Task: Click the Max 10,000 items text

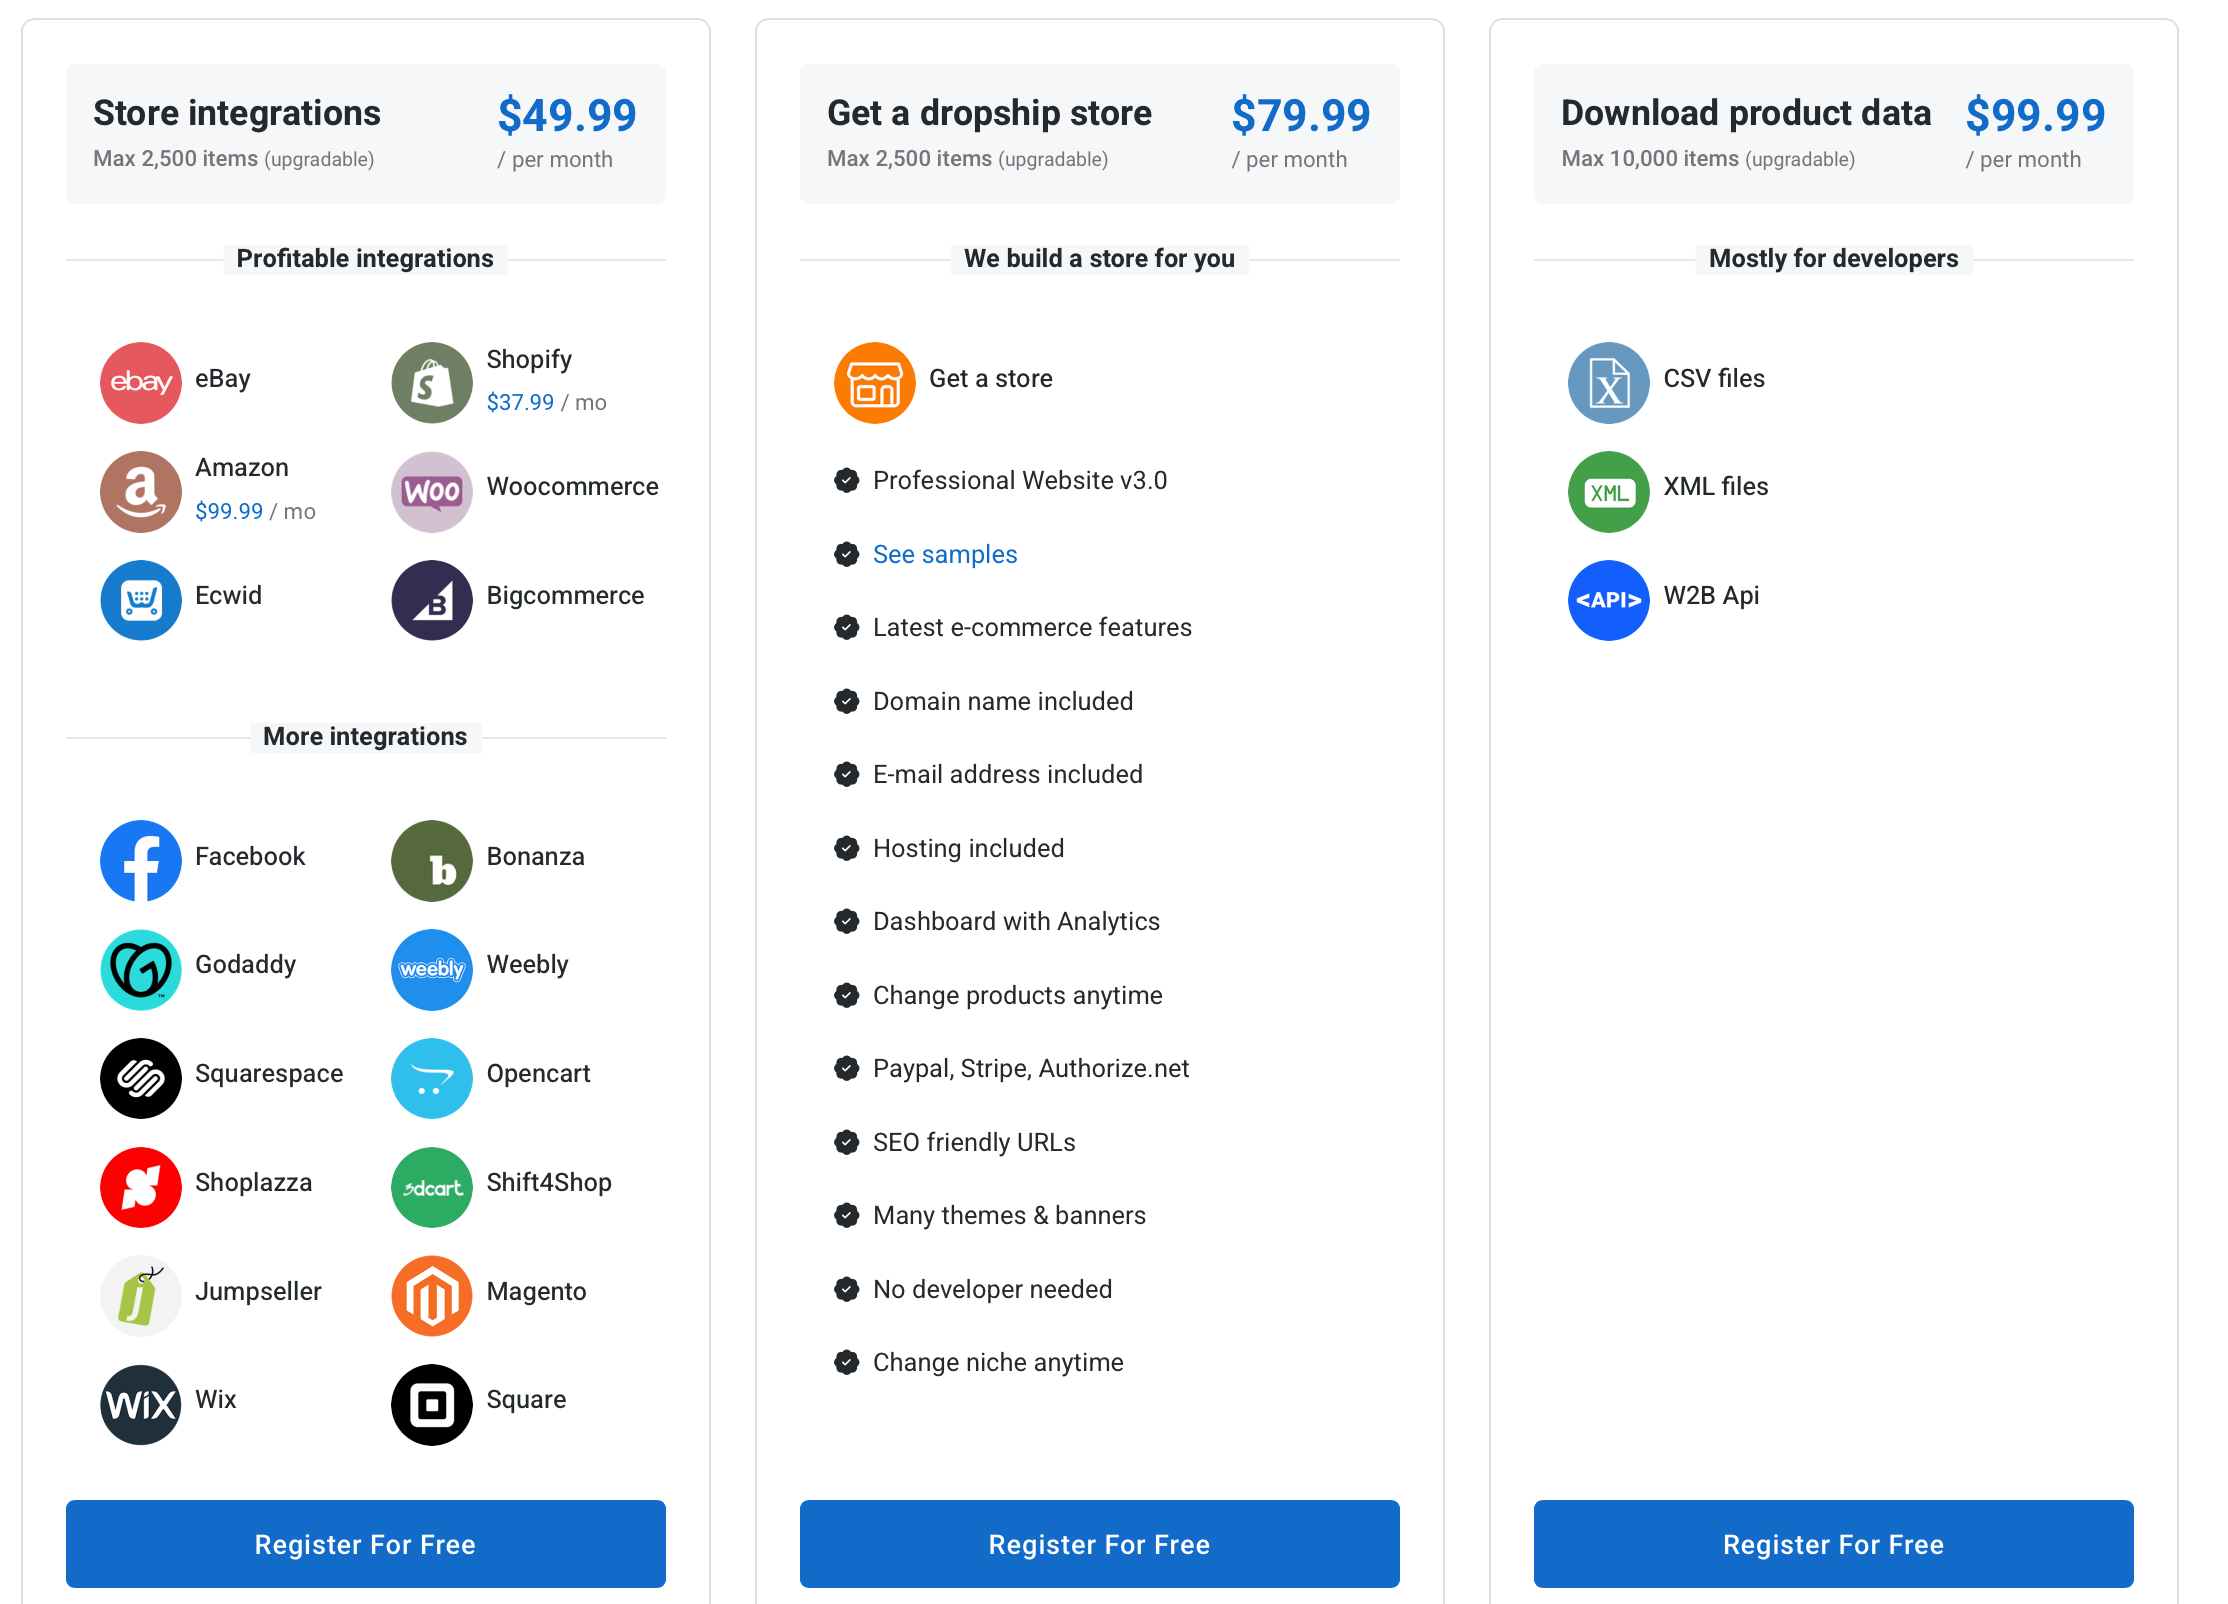Action: pyautogui.click(x=1650, y=159)
